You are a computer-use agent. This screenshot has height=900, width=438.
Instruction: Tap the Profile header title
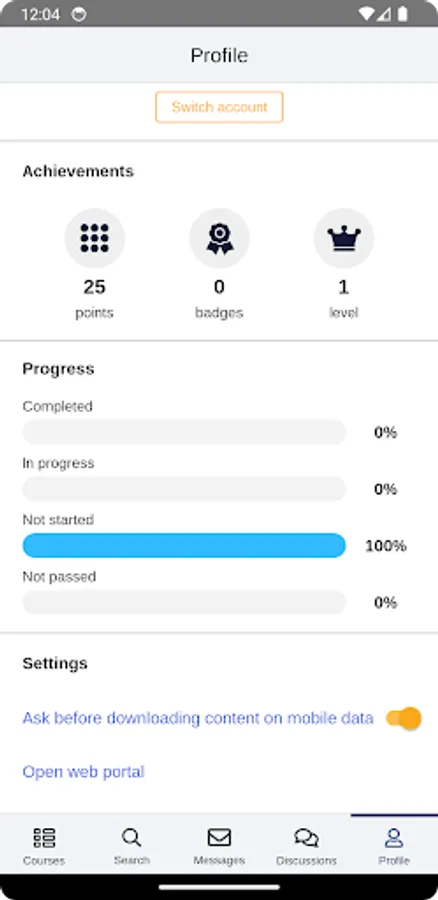[x=219, y=55]
